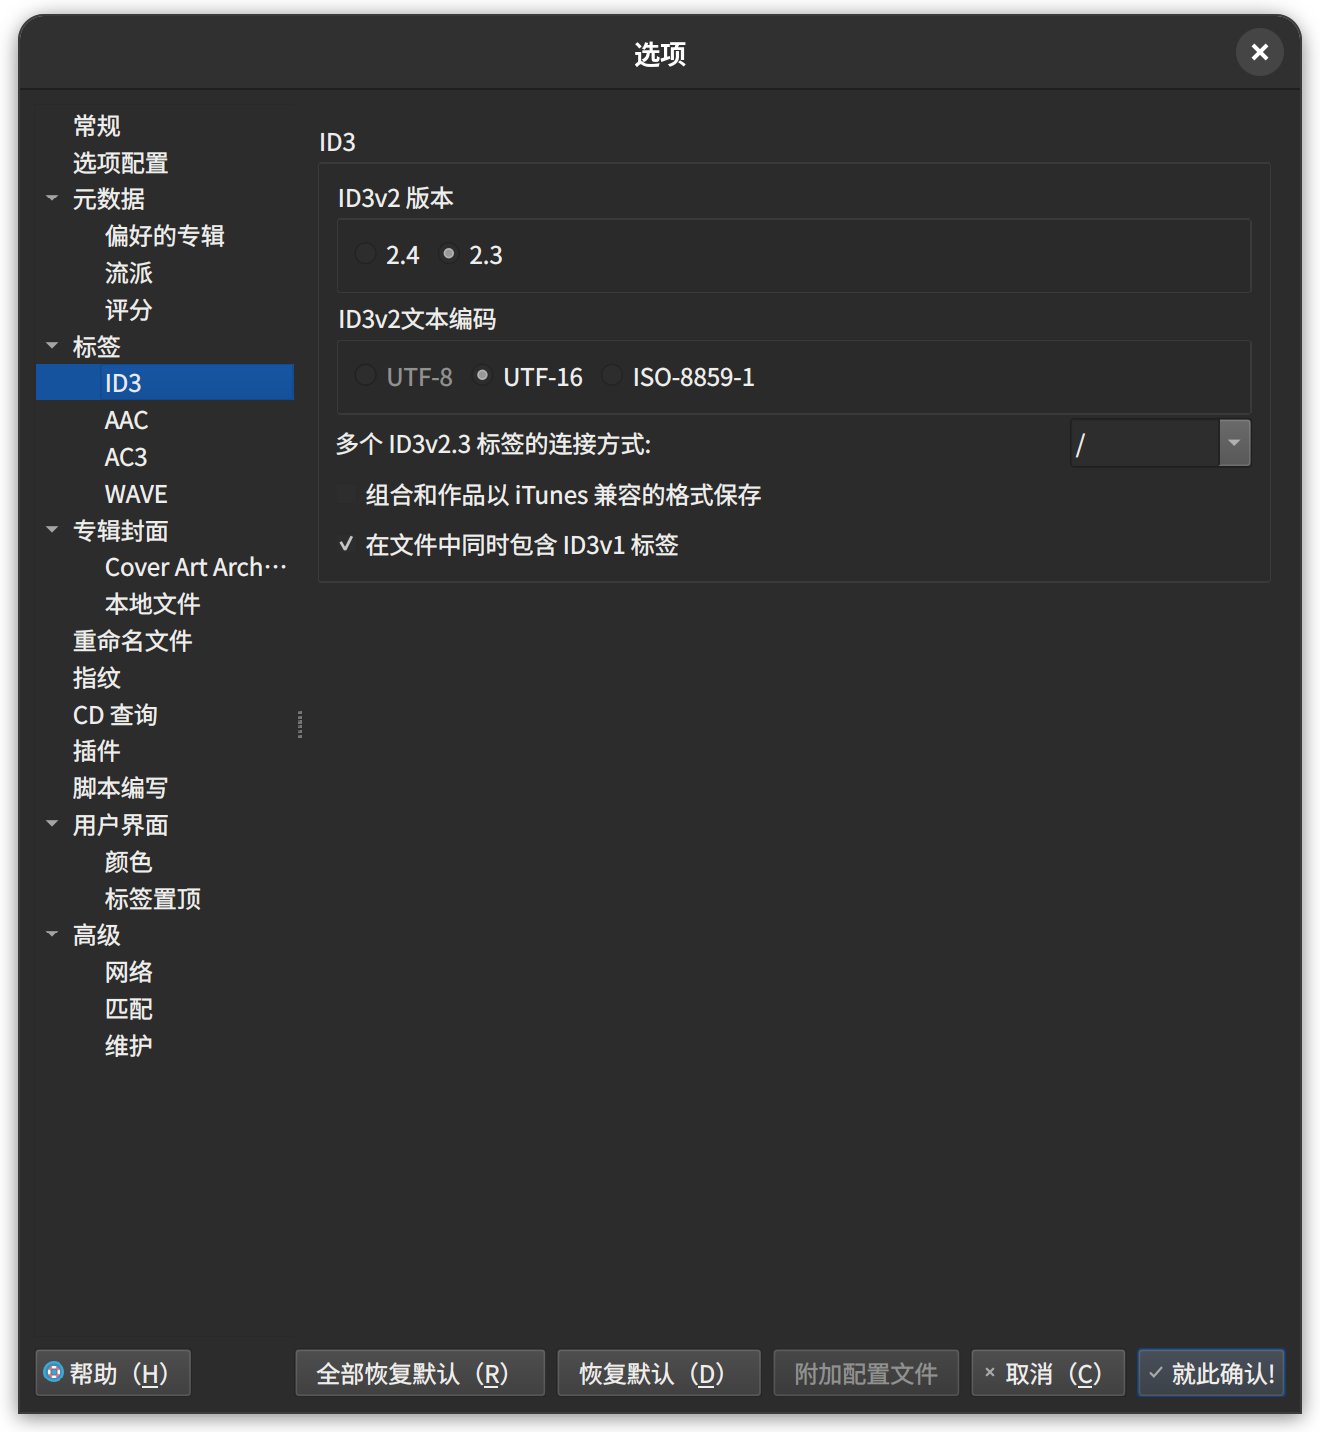The image size is (1320, 1432).
Task: Select the 2.4 ID3v2 version
Action: point(365,254)
